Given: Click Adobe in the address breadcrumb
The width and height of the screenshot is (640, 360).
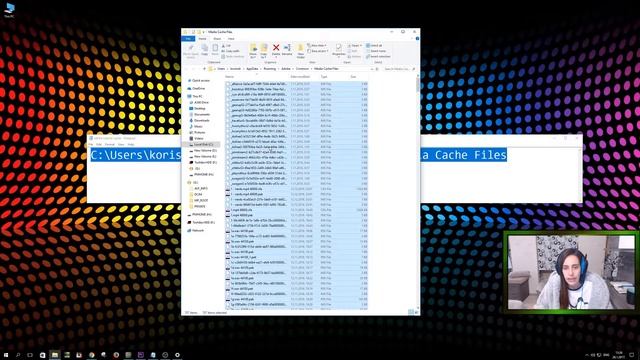Looking at the screenshot, I should [286, 69].
